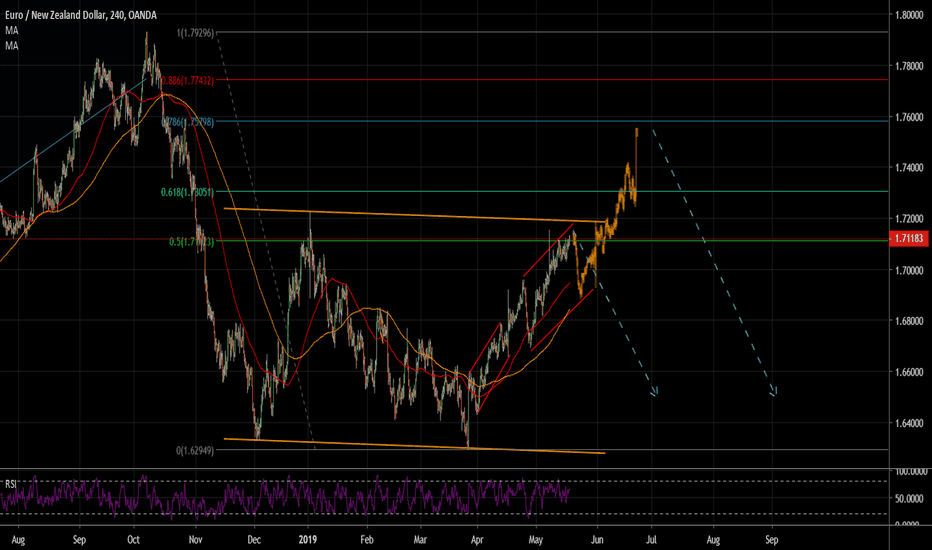932x550 pixels.
Task: Click the 1.76000 price axis label
Action: [x=909, y=117]
